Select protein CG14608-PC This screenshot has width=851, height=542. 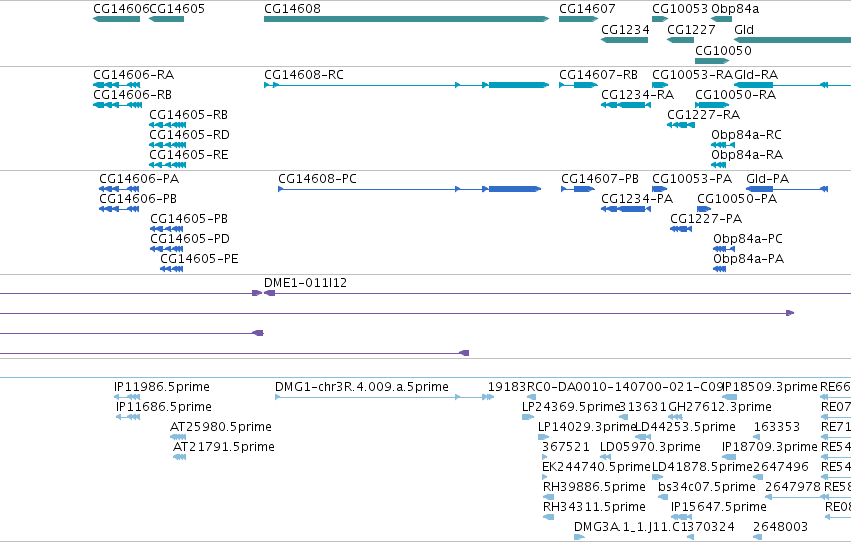410,189
